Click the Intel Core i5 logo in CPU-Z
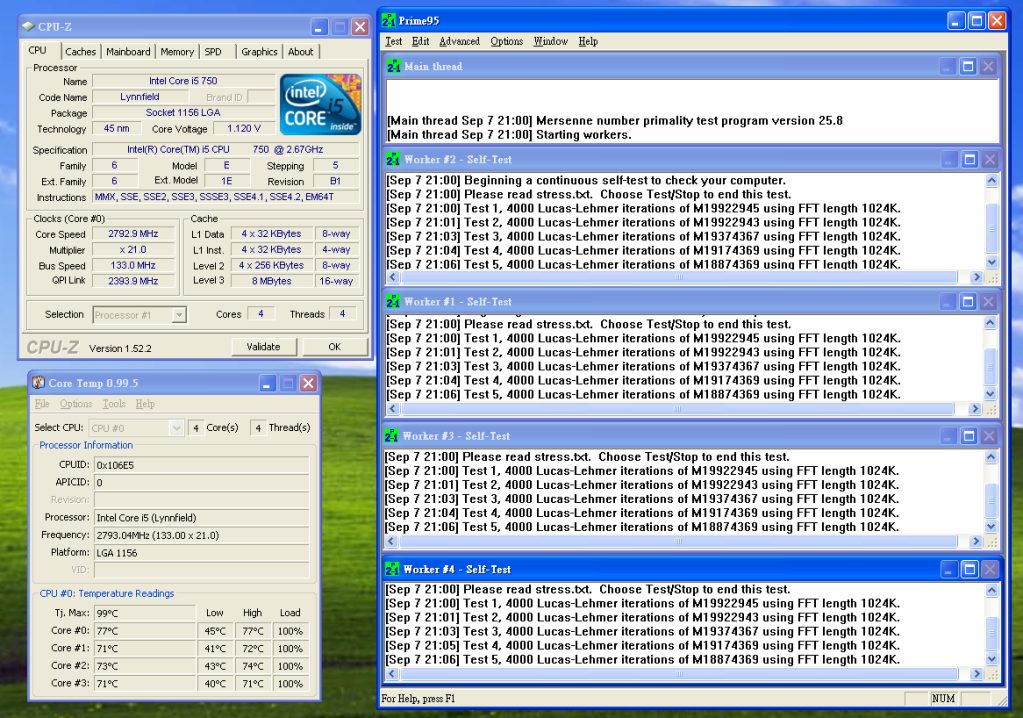 (x=320, y=104)
